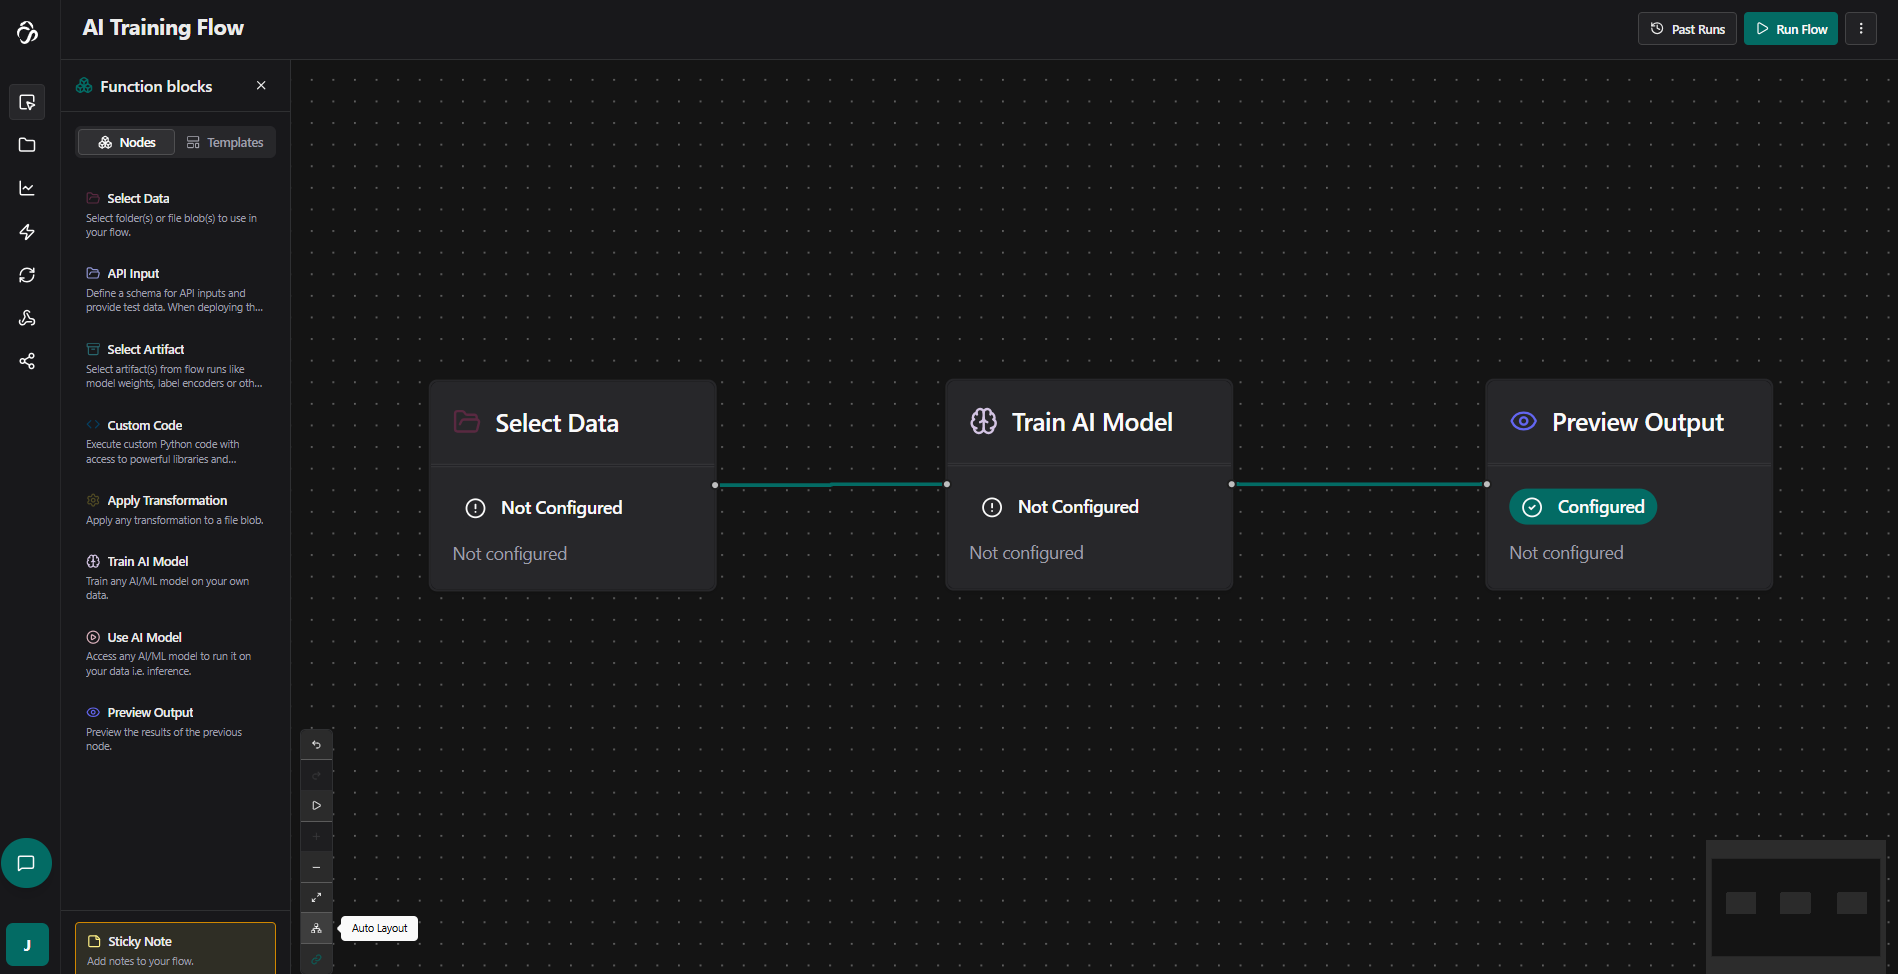Click the webhook icon in sidebar
The image size is (1898, 974).
click(x=27, y=318)
